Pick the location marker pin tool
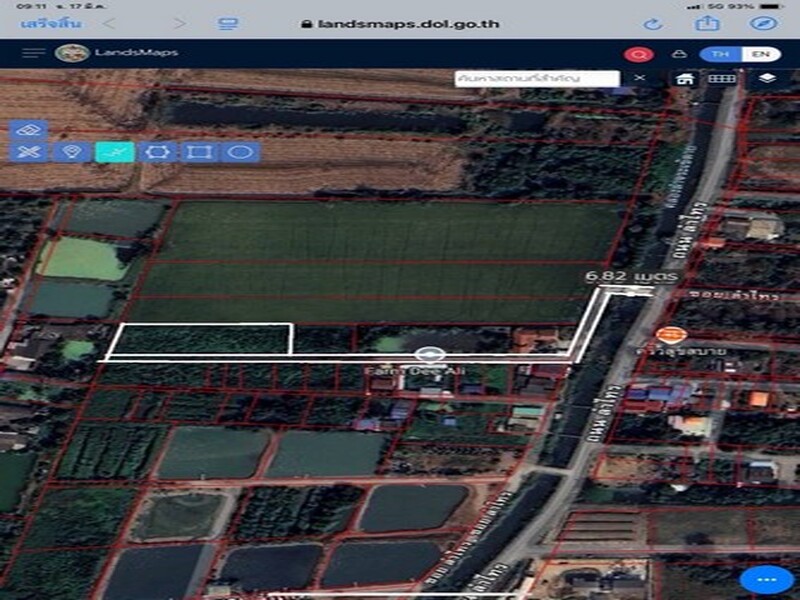This screenshot has height=600, width=800. pos(71,152)
